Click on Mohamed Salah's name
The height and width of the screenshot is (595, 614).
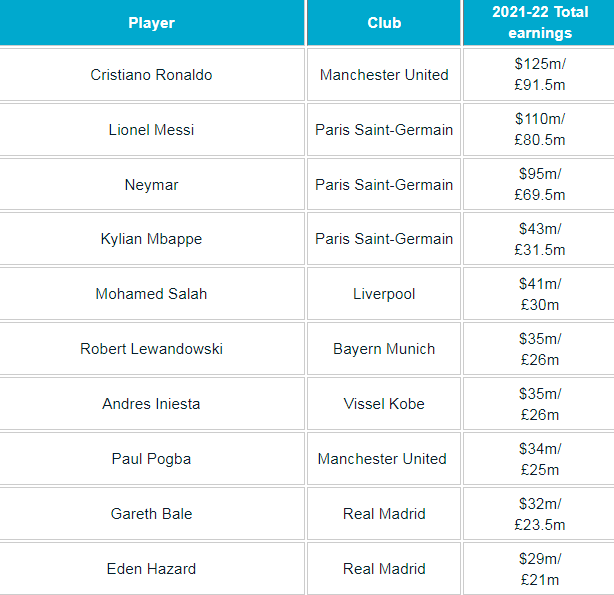point(151,294)
